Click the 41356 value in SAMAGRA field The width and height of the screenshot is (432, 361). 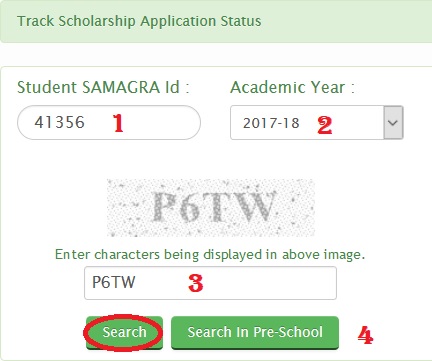[x=59, y=122]
